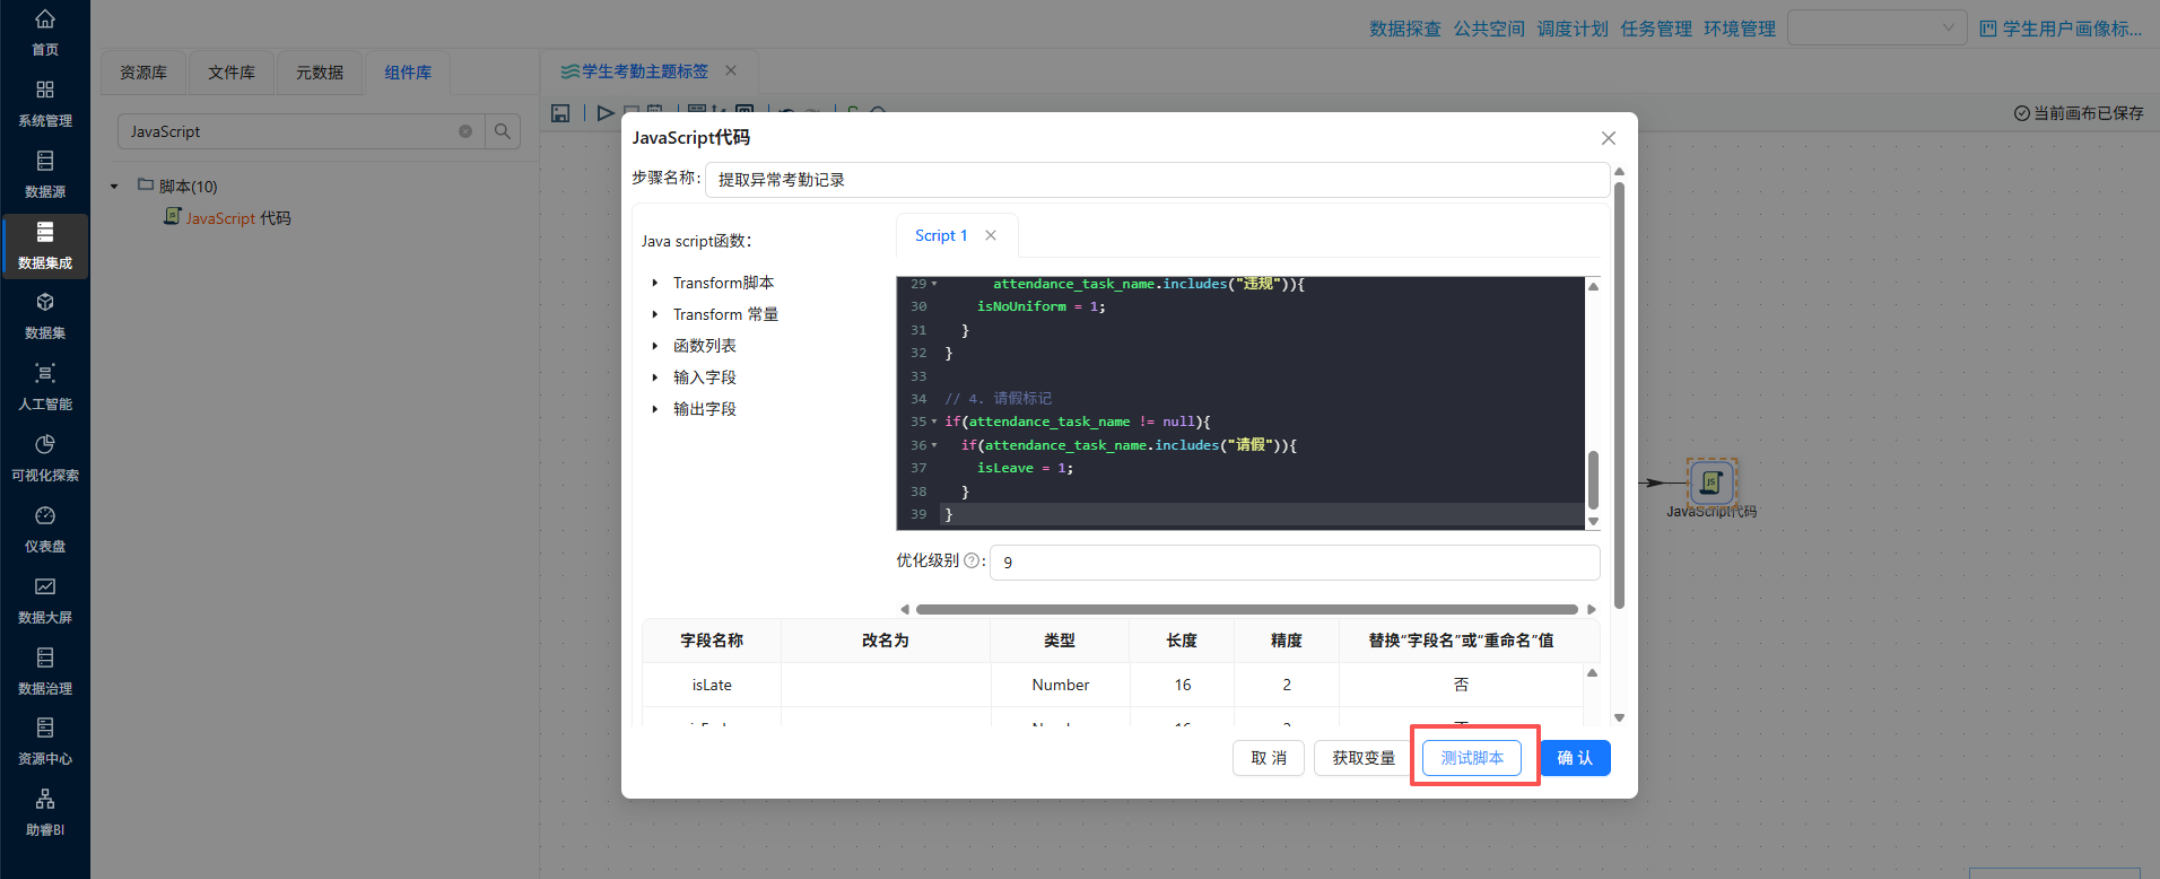Click the 测试脚本 button
The height and width of the screenshot is (879, 2160).
point(1472,758)
